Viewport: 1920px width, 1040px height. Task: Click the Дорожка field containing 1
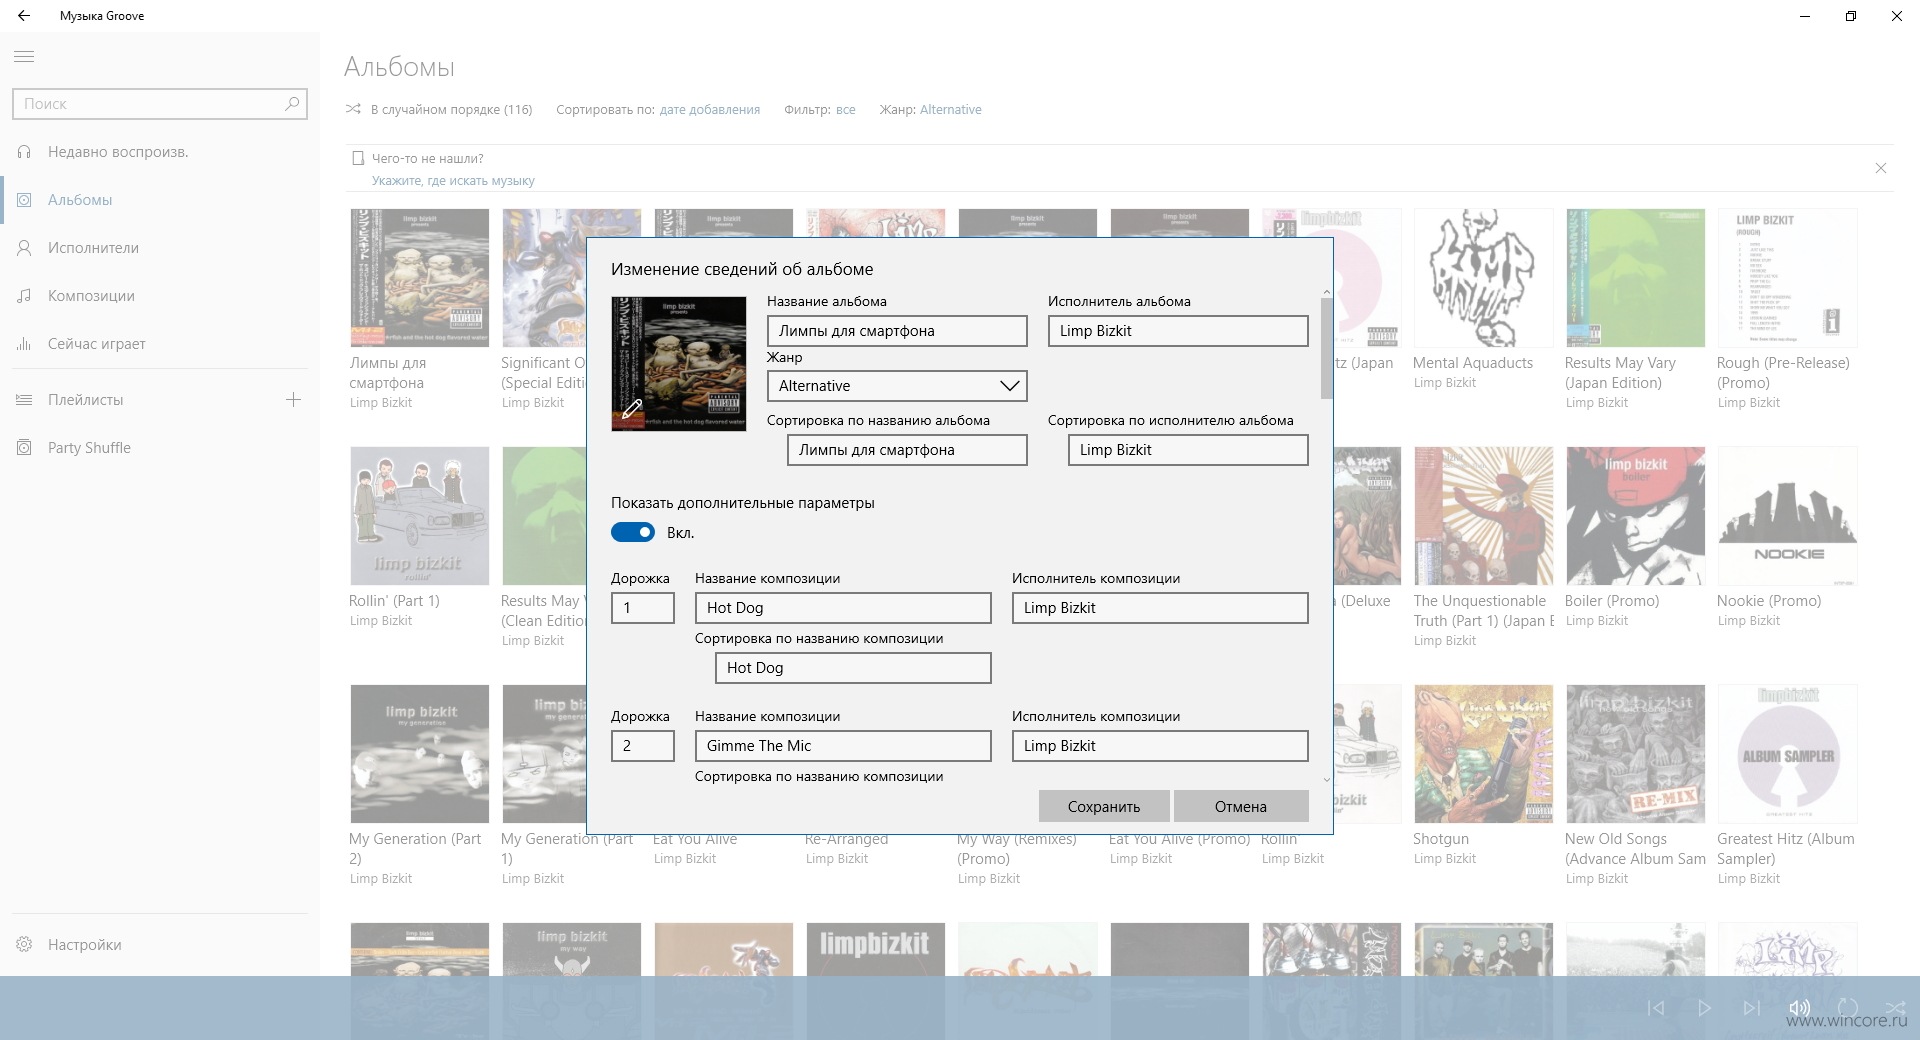pyautogui.click(x=643, y=608)
